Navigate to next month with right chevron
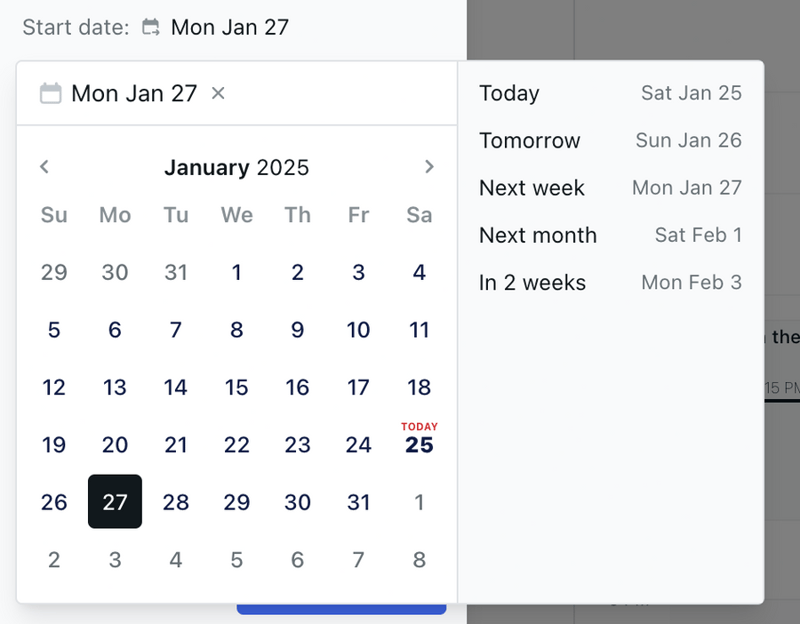The image size is (800, 624). pos(429,167)
